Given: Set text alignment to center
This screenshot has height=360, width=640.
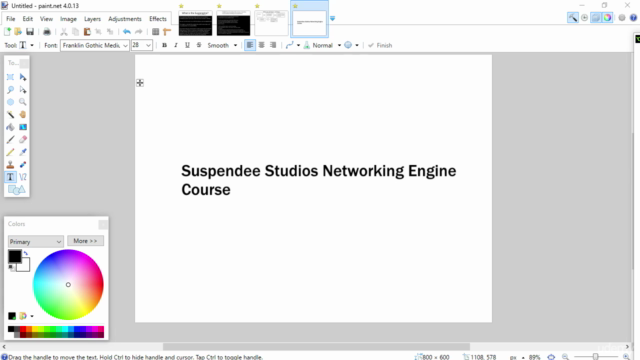Looking at the screenshot, I should 262,45.
